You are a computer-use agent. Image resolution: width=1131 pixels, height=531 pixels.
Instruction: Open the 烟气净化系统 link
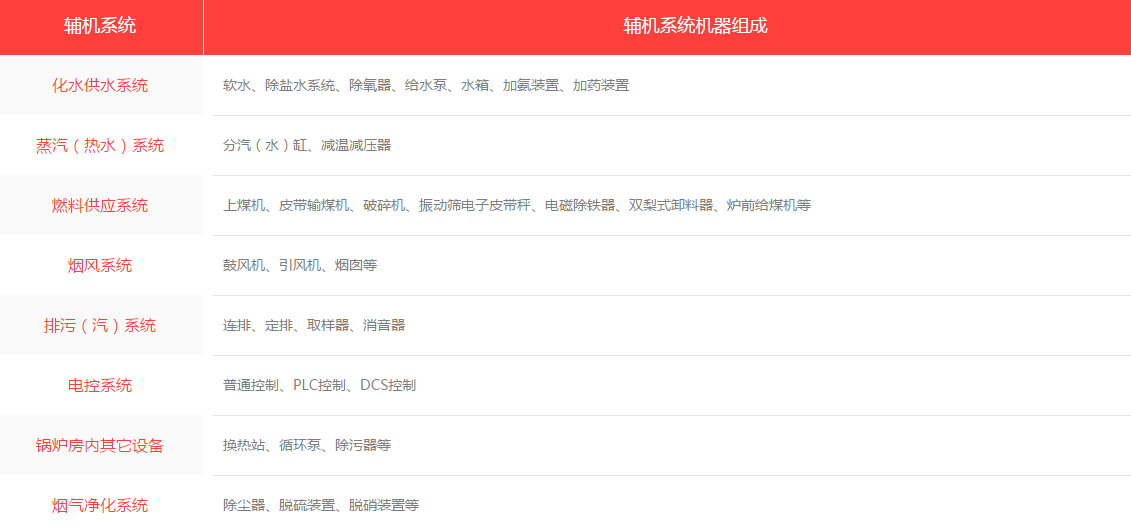[100, 505]
